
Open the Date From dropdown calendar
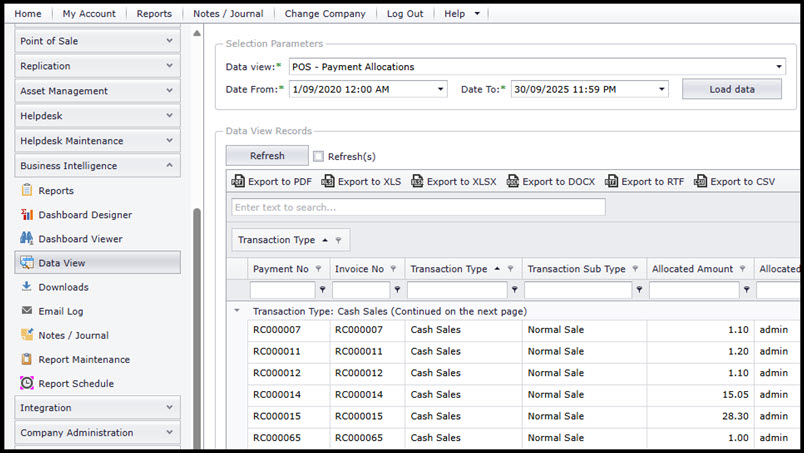pyautogui.click(x=441, y=89)
